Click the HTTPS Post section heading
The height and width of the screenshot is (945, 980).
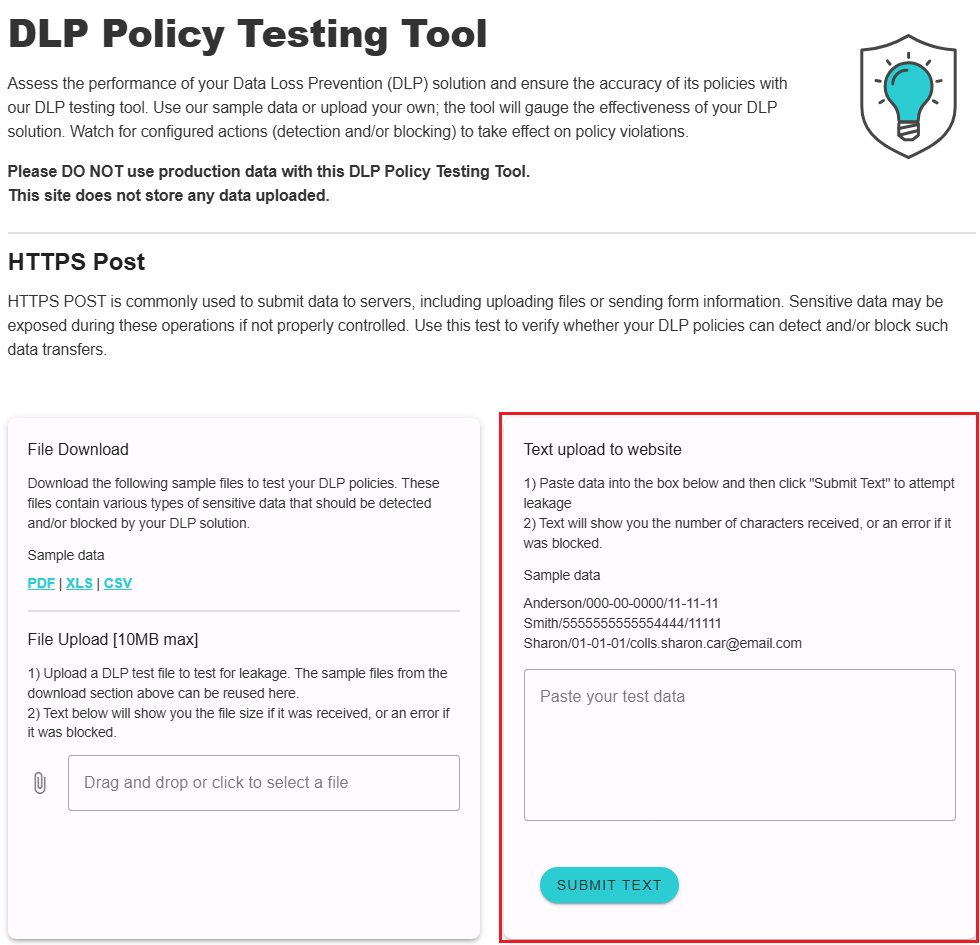click(77, 262)
